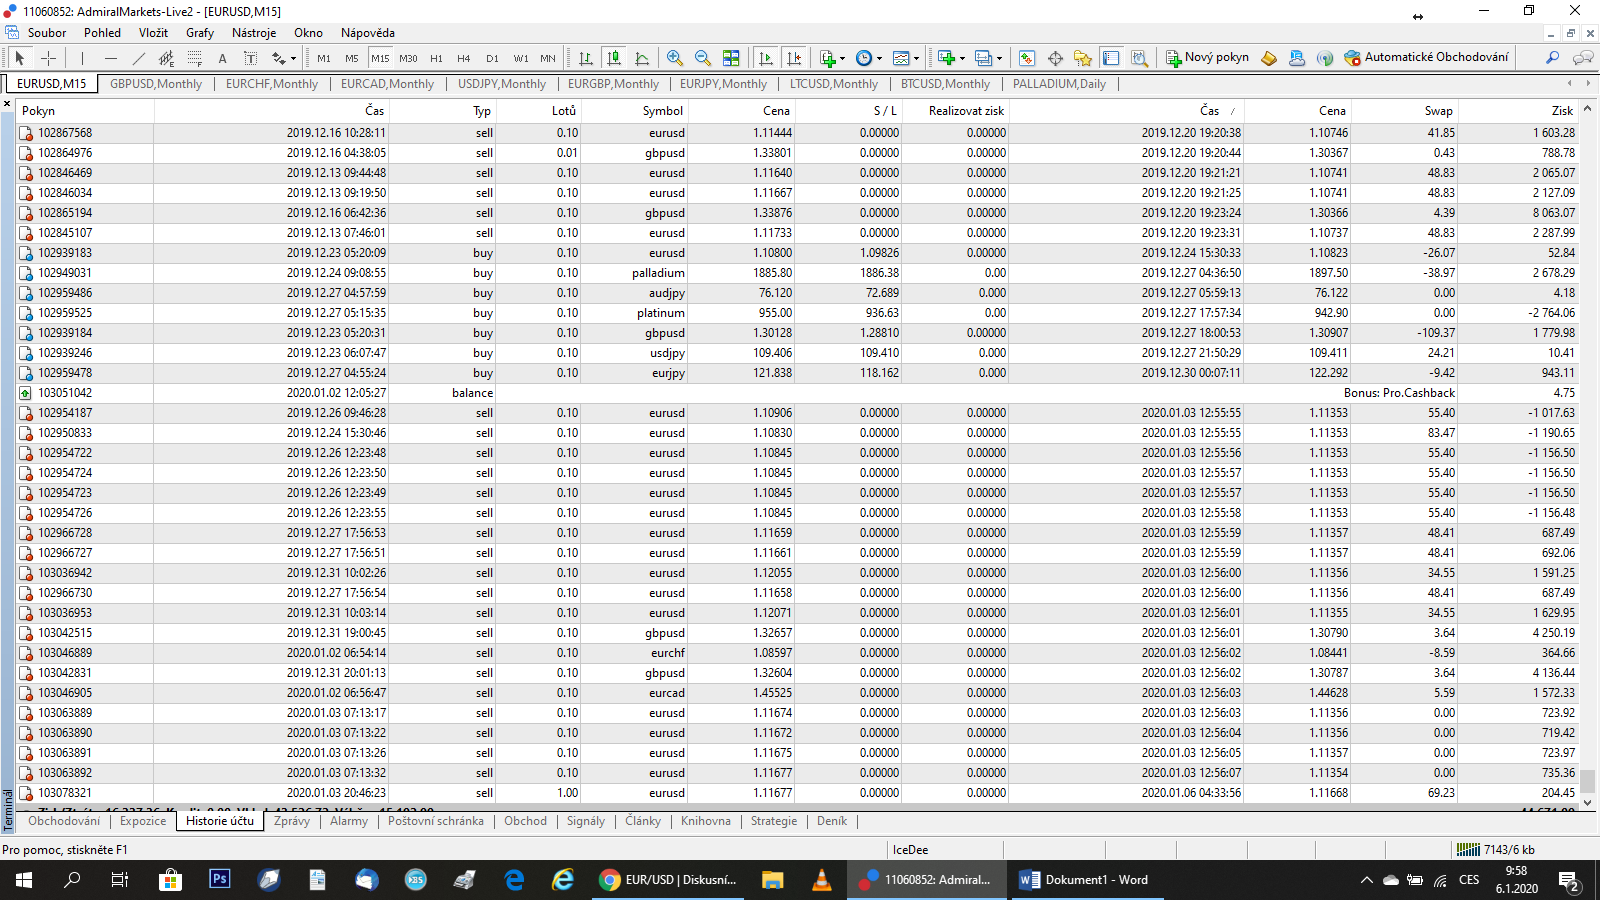
Task: Switch the chart to H4 timeframe
Action: [x=464, y=58]
